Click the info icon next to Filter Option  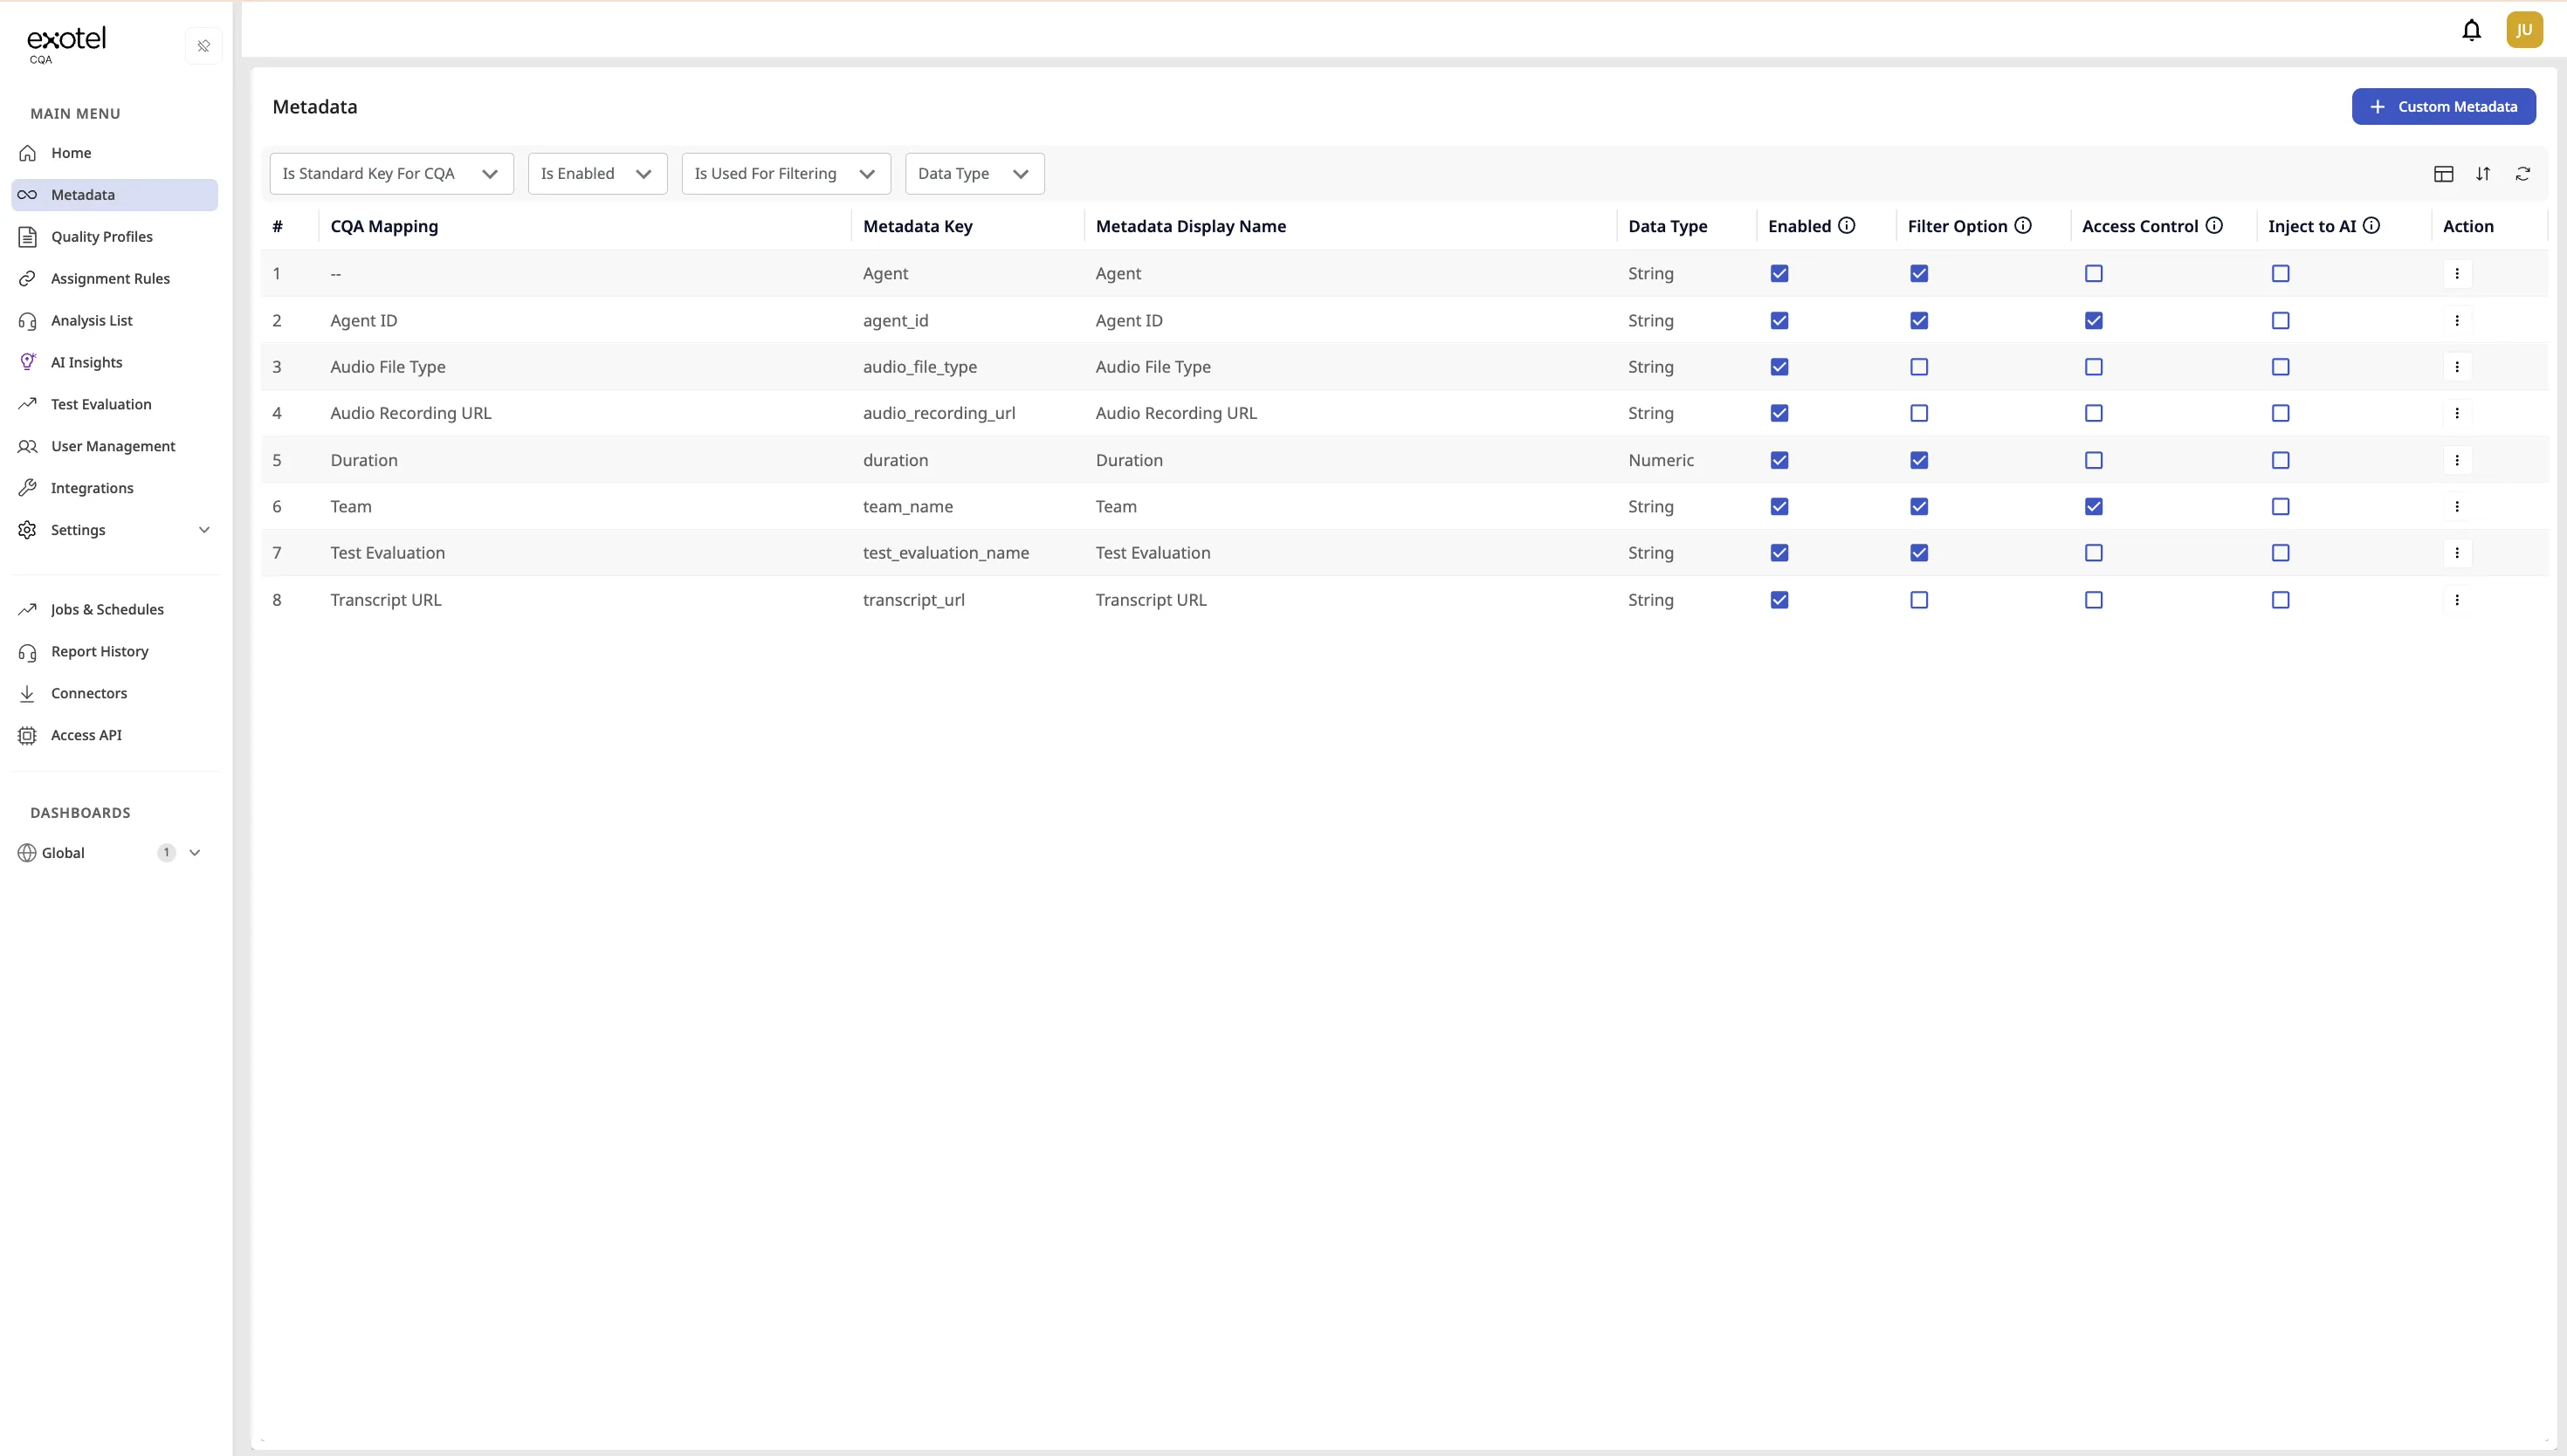click(2023, 226)
